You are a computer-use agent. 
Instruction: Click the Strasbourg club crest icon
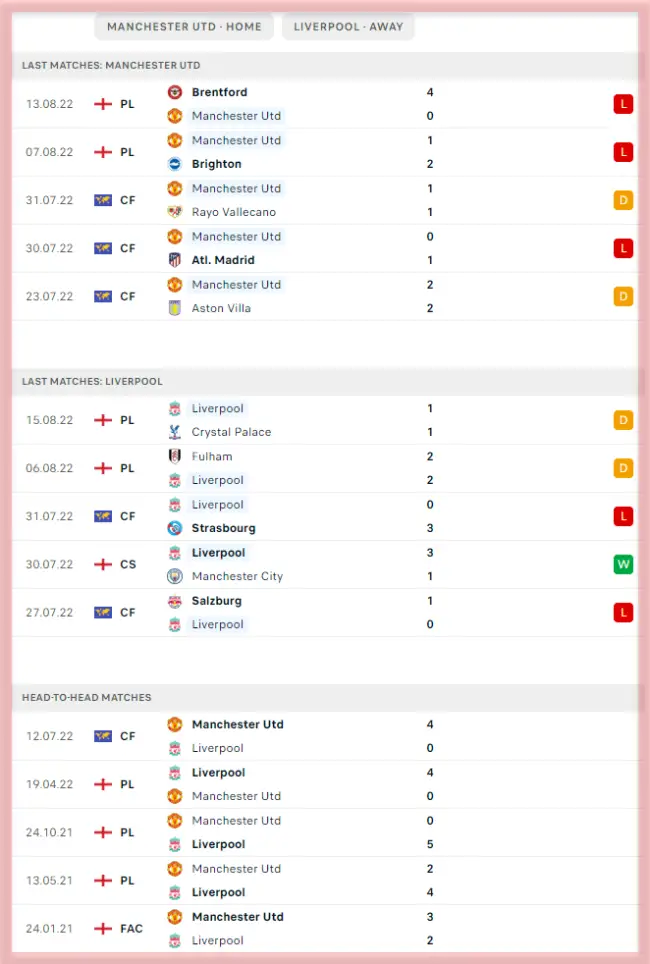tap(175, 528)
